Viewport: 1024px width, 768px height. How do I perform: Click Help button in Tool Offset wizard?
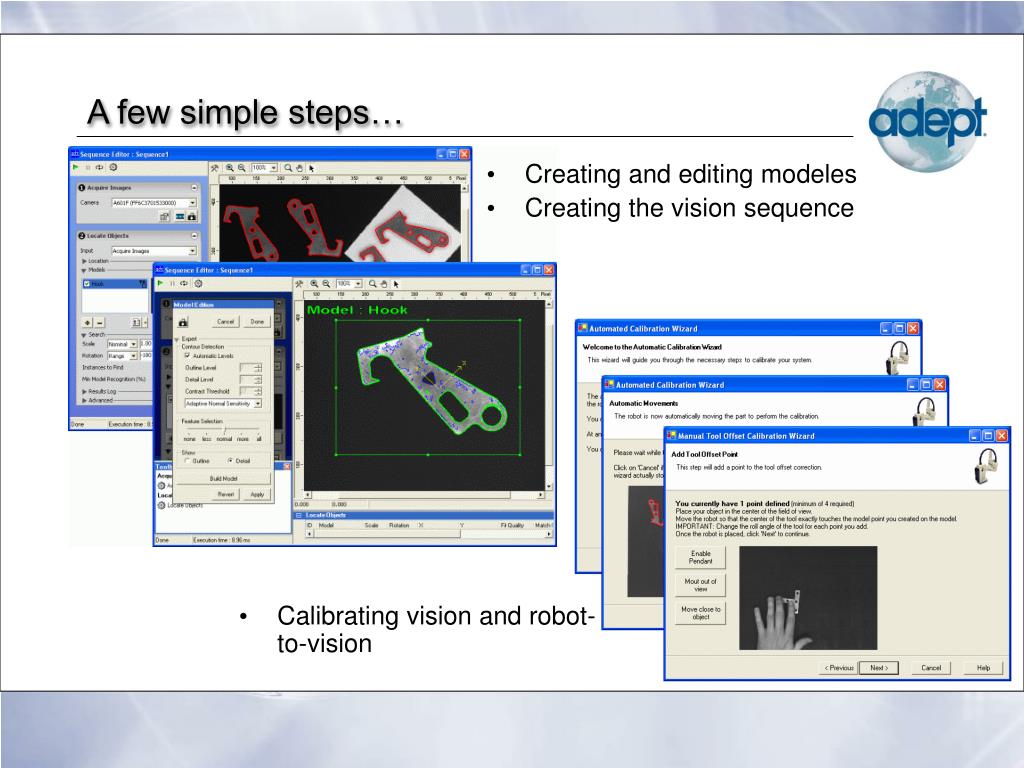(x=984, y=667)
